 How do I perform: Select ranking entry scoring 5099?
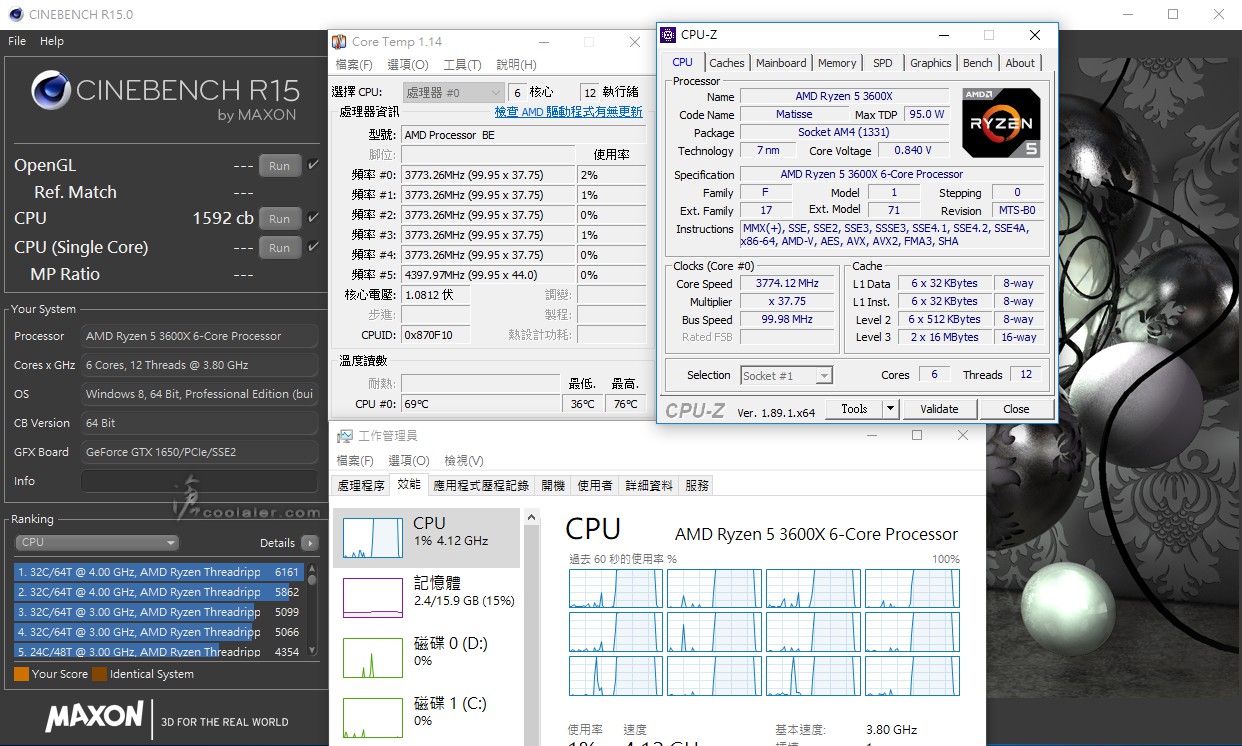tap(160, 612)
